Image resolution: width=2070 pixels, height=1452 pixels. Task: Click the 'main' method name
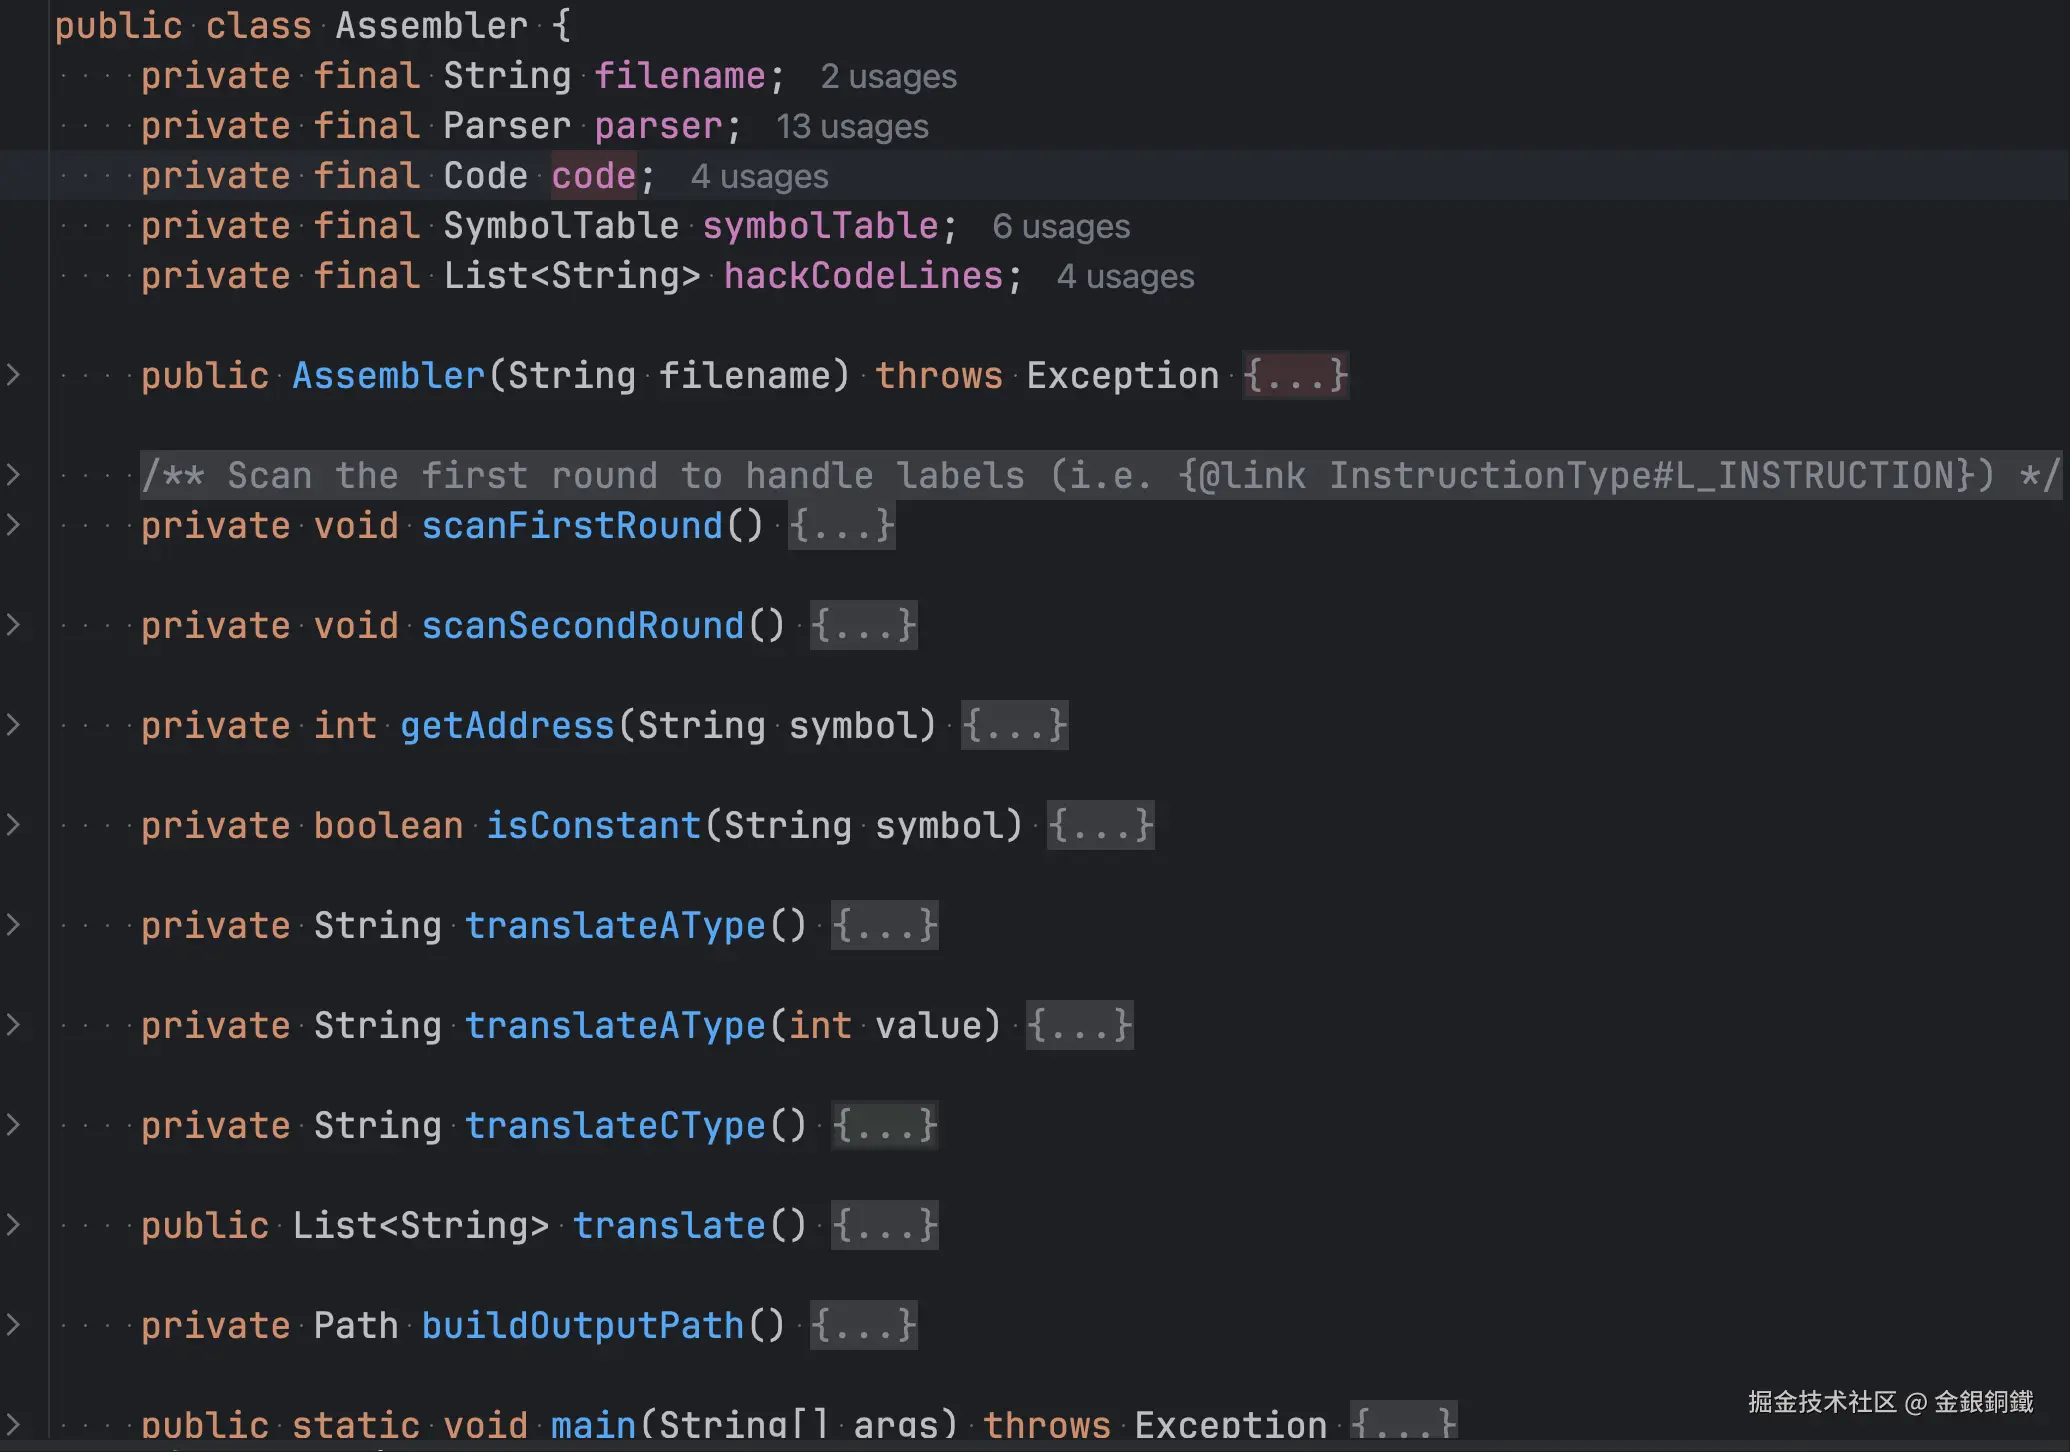(593, 1424)
